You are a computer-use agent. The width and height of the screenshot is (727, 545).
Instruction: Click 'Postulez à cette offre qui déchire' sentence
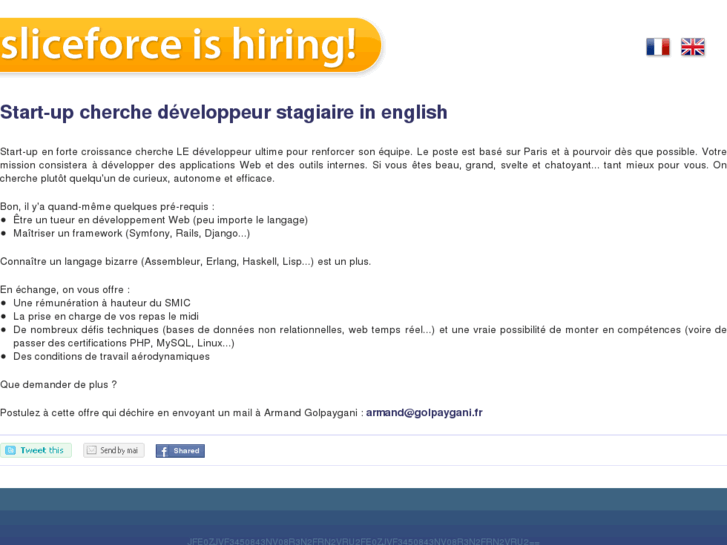(241, 412)
